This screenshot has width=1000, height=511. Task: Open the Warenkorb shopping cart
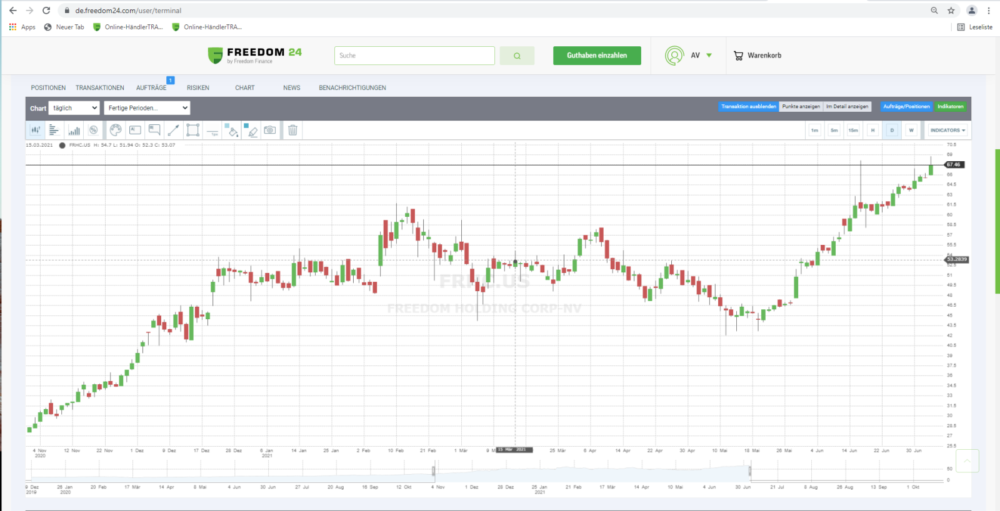(x=757, y=56)
